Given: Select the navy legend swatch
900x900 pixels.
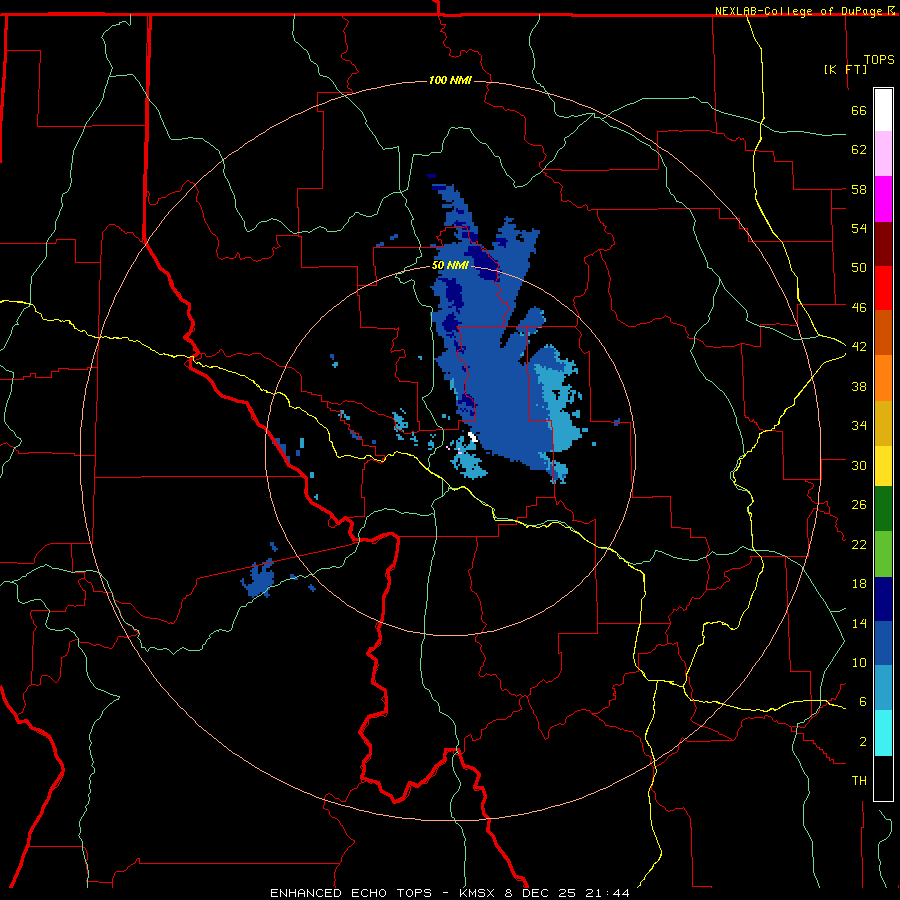Looking at the screenshot, I should point(883,599).
